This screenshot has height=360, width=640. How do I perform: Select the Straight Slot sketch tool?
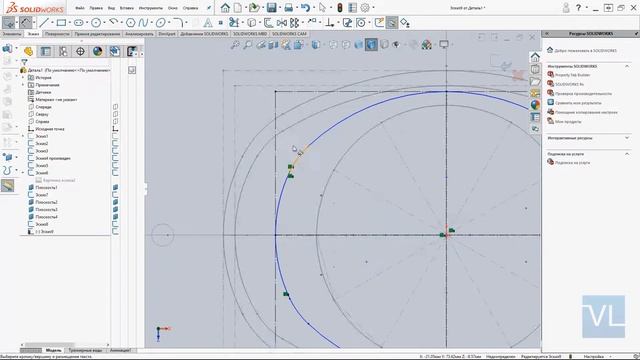(78, 23)
